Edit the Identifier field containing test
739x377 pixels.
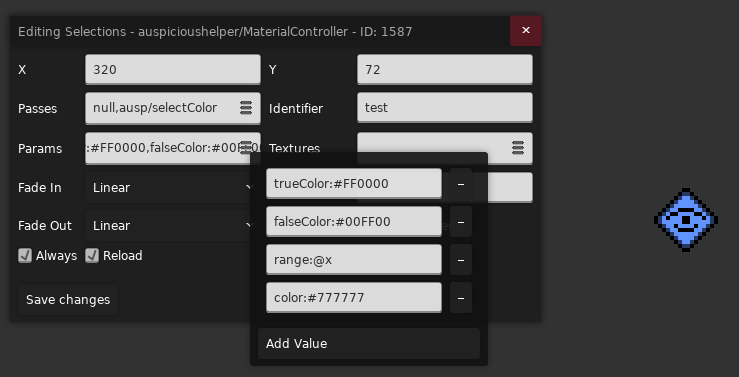[445, 108]
